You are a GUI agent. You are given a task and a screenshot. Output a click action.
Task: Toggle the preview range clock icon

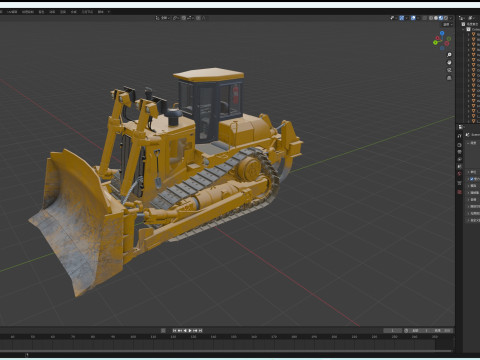click(x=406, y=330)
